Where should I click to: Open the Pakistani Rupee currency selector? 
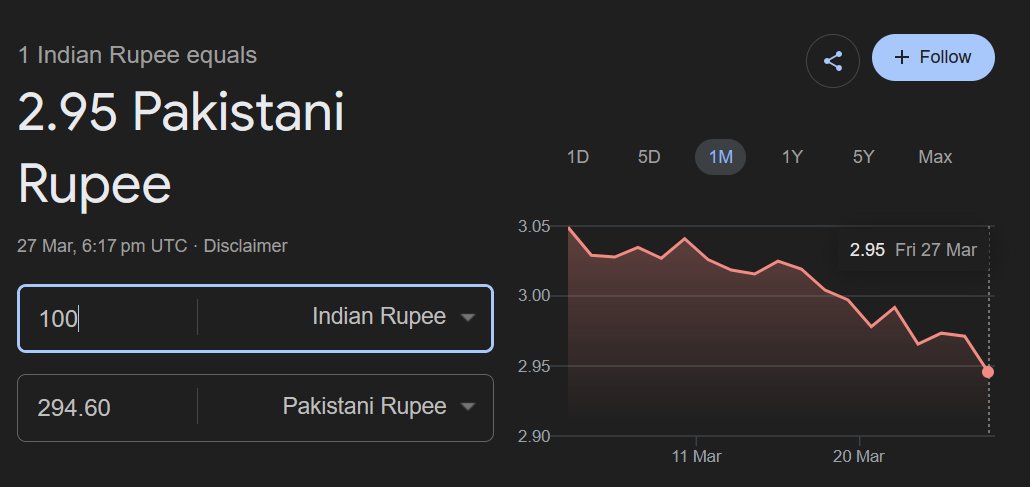tap(364, 407)
